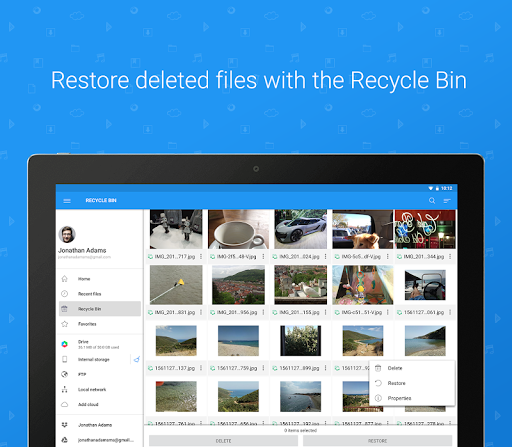Screen dimensions: 512x447
Task: Click the RESTORE button at bottom
Action: [x=377, y=441]
